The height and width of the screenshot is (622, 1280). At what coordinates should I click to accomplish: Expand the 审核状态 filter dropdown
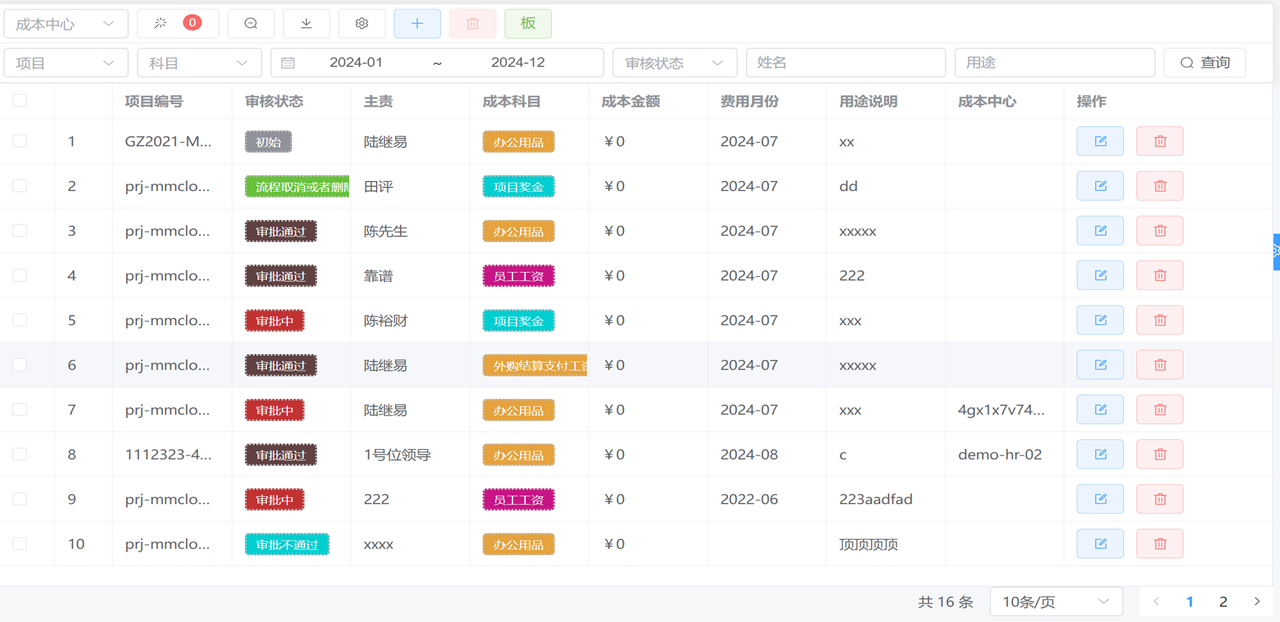(x=674, y=63)
